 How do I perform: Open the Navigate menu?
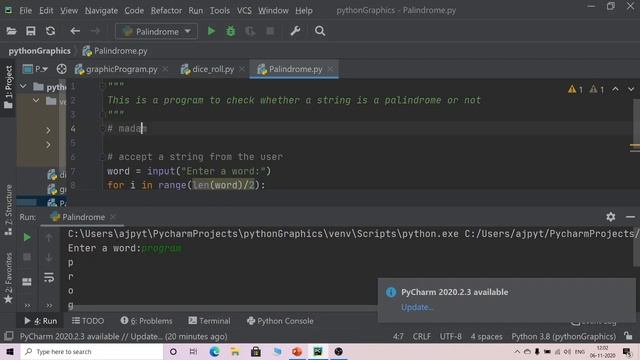point(101,10)
